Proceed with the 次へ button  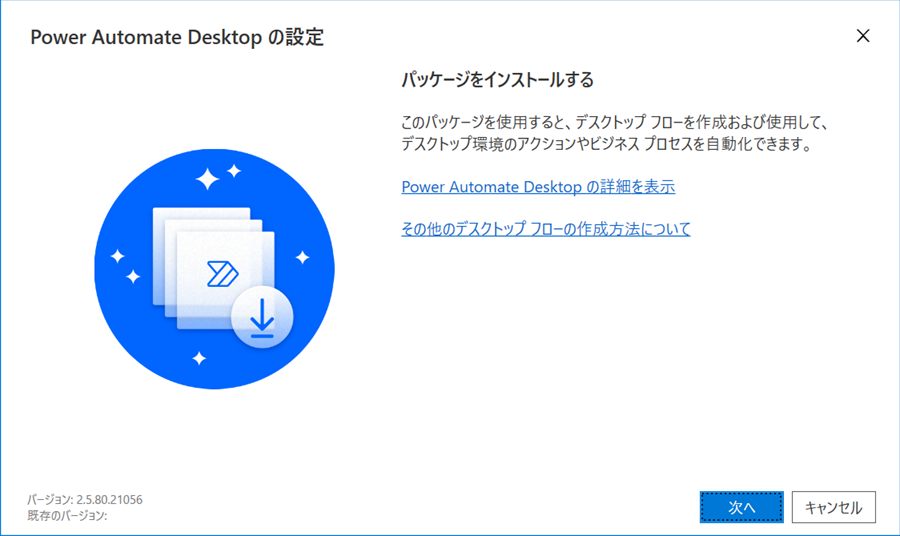742,507
